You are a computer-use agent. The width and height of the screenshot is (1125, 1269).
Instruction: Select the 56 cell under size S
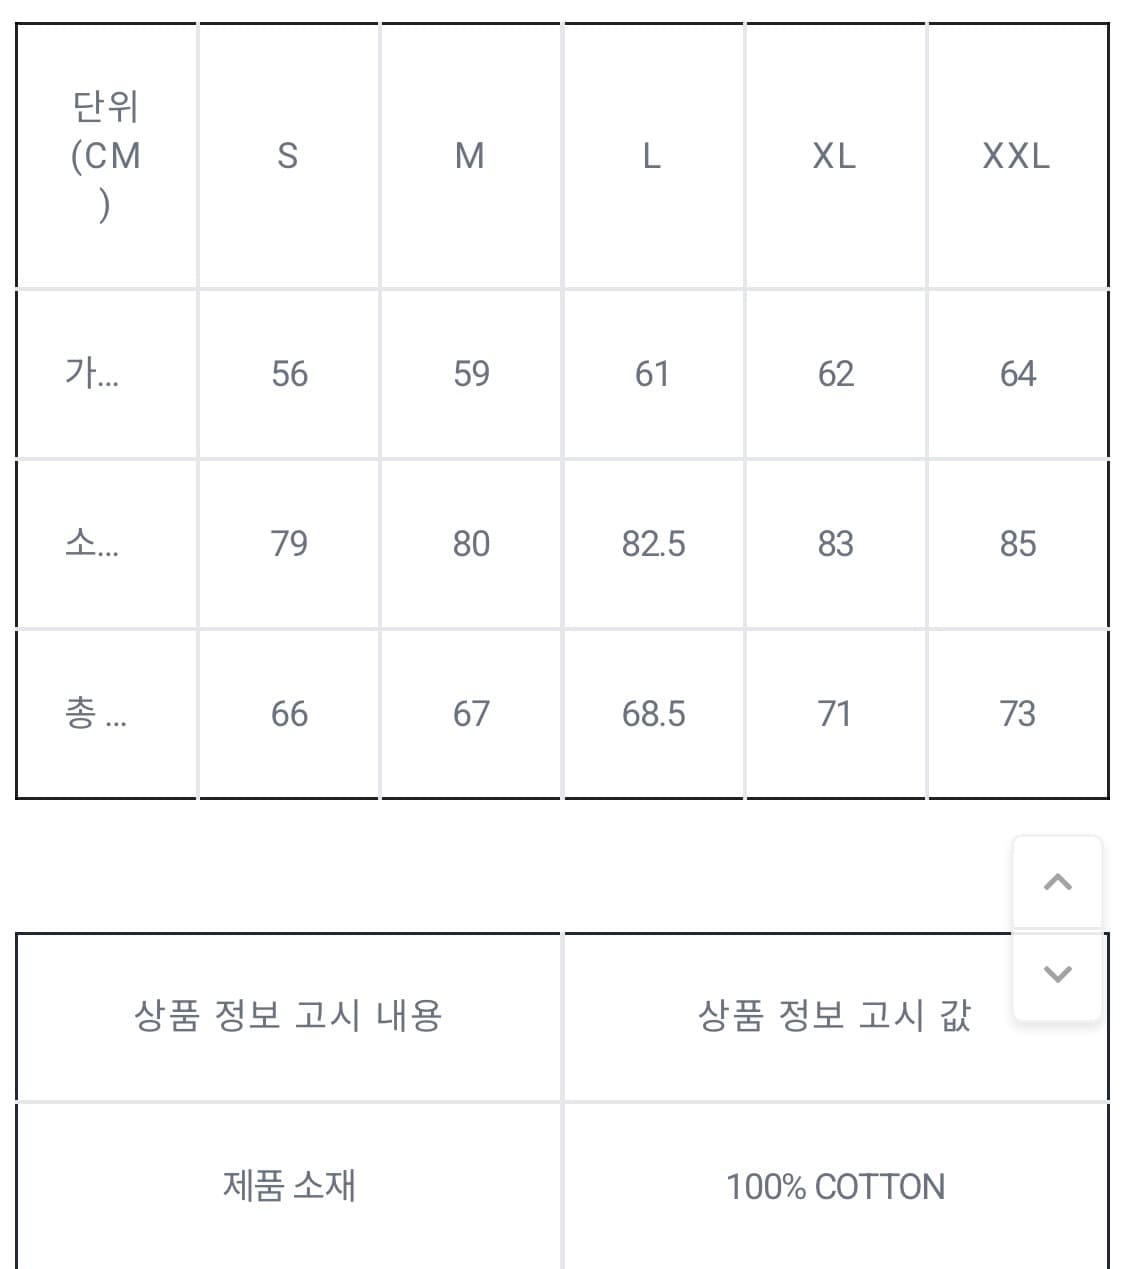[x=289, y=373]
